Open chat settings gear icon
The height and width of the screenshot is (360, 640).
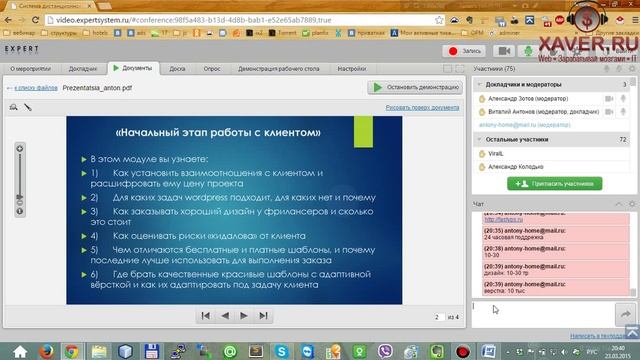pos(632,204)
